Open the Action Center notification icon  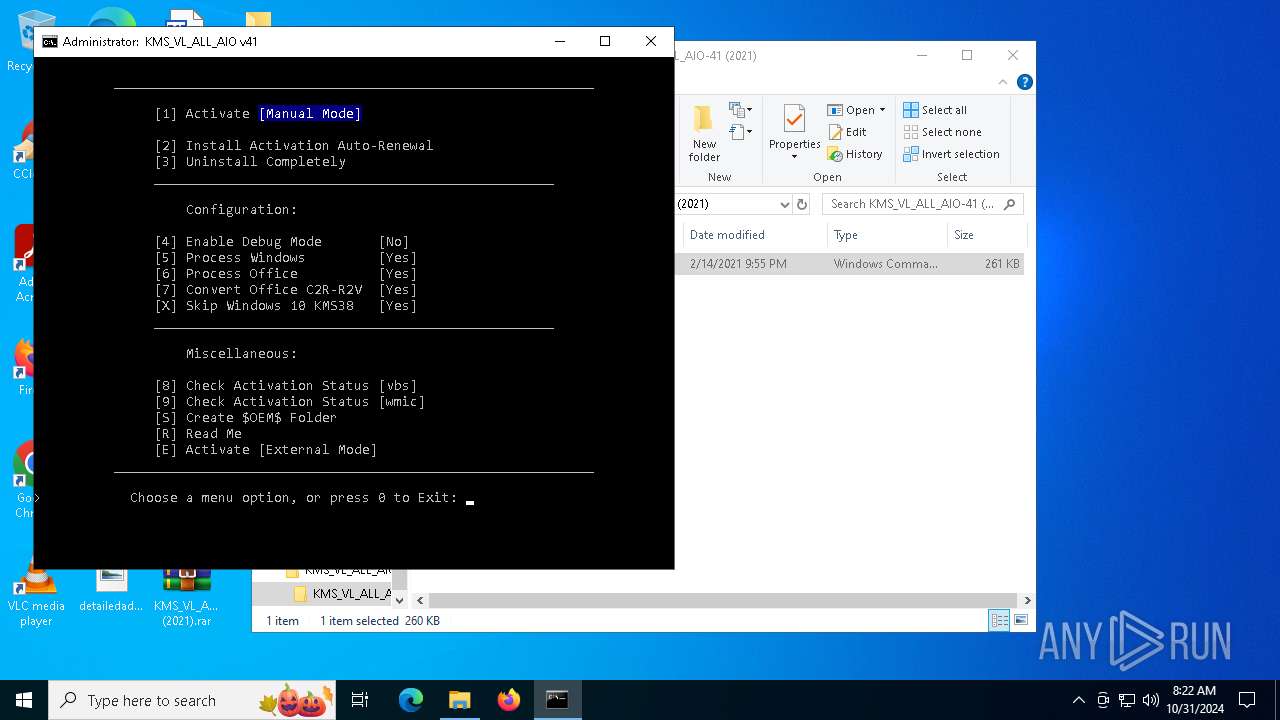click(x=1247, y=700)
